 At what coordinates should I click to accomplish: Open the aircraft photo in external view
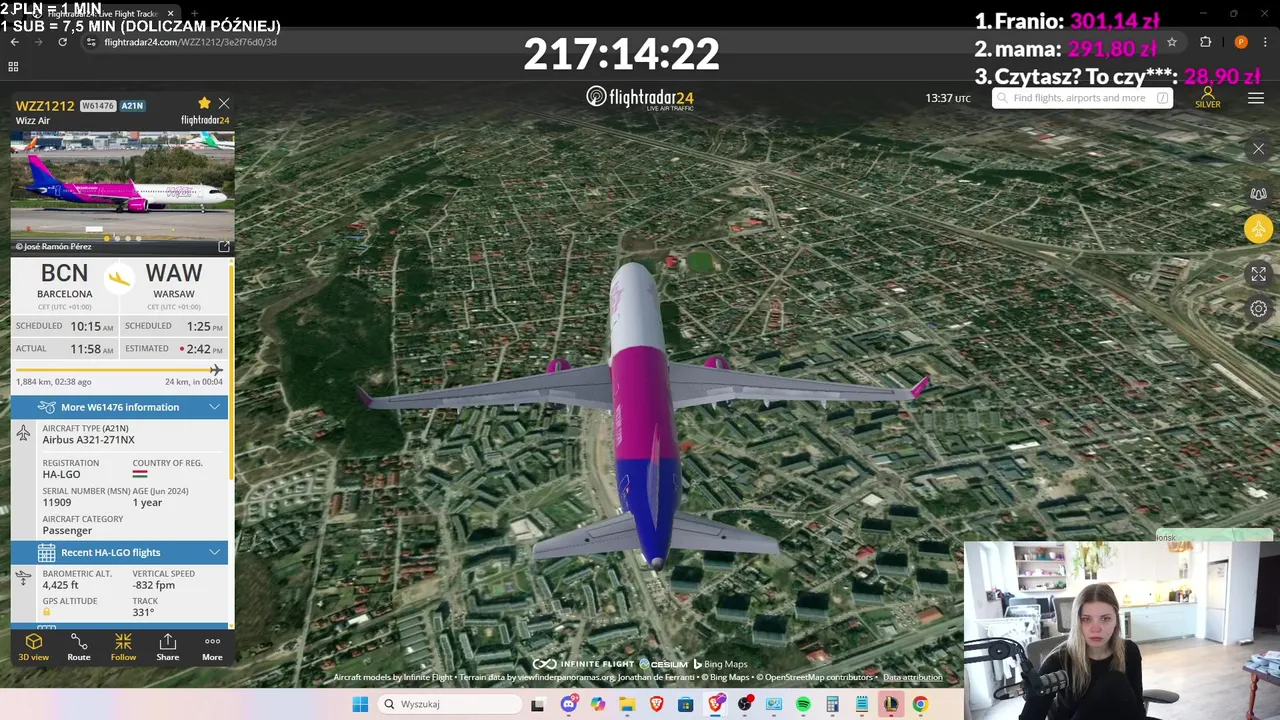click(224, 246)
